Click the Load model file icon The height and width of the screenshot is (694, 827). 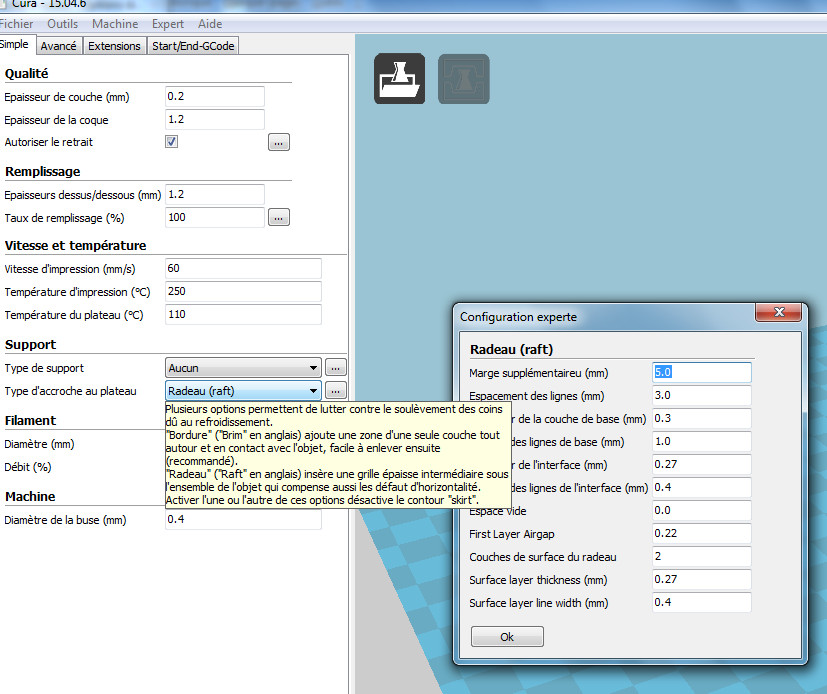(x=399, y=79)
